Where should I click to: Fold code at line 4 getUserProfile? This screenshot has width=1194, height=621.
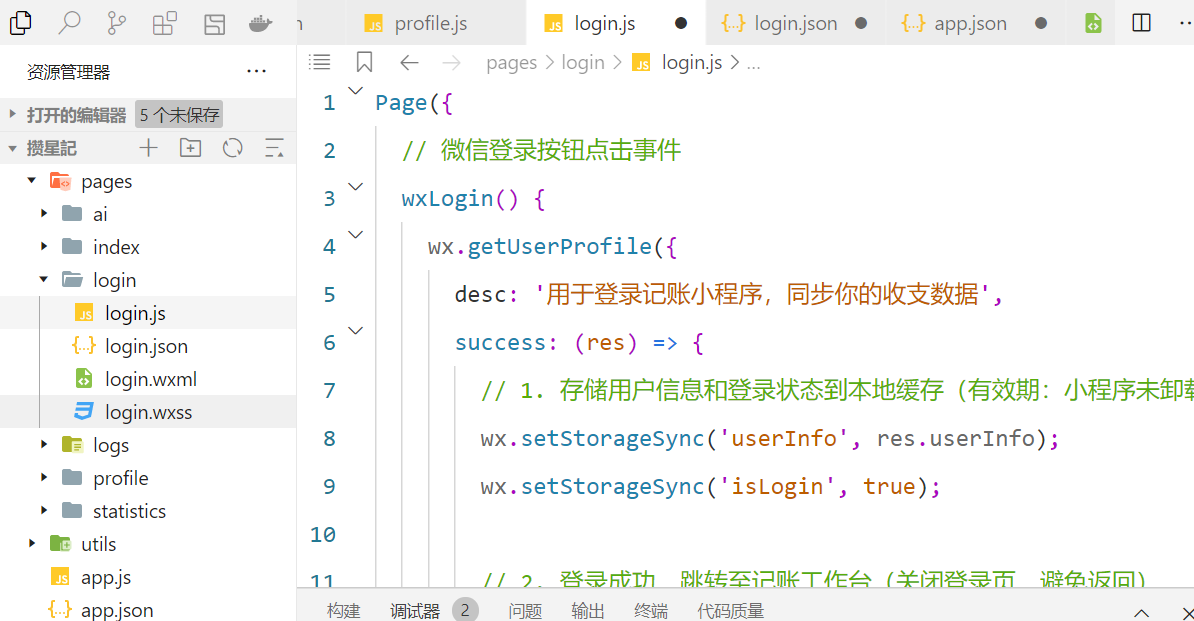click(356, 234)
